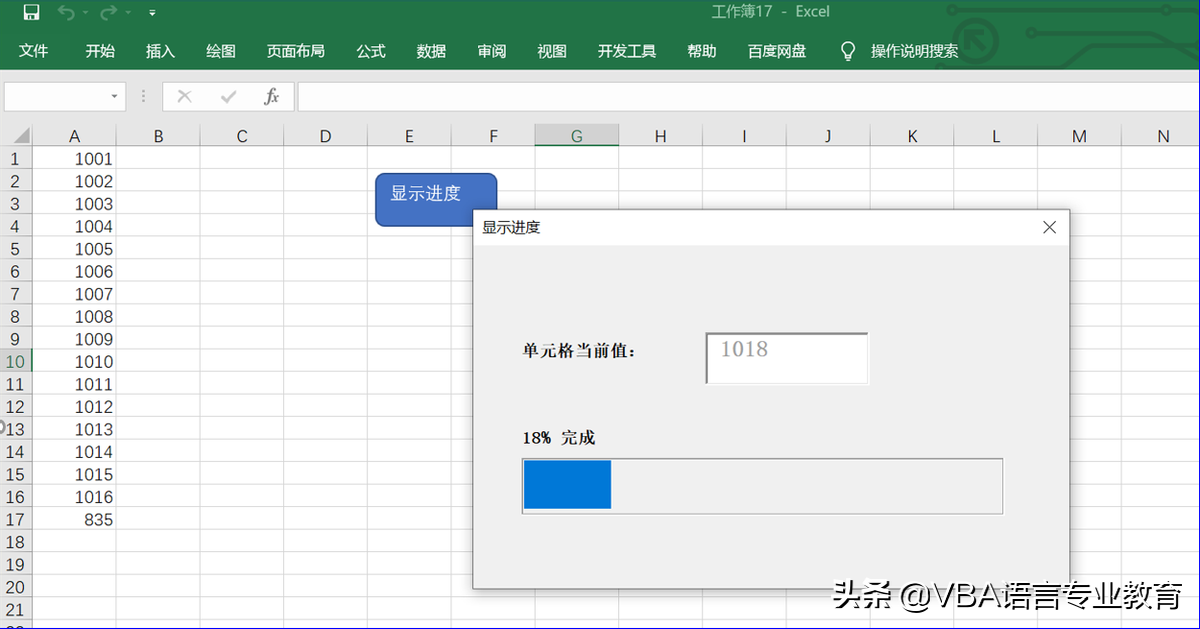
Task: Select cell containing 1004
Action: [75, 226]
